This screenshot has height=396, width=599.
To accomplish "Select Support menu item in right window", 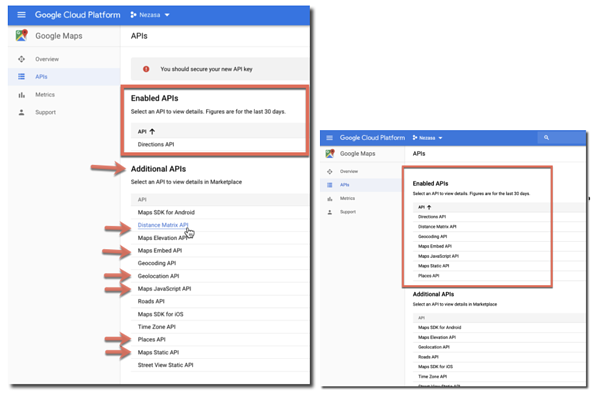I will pyautogui.click(x=348, y=212).
